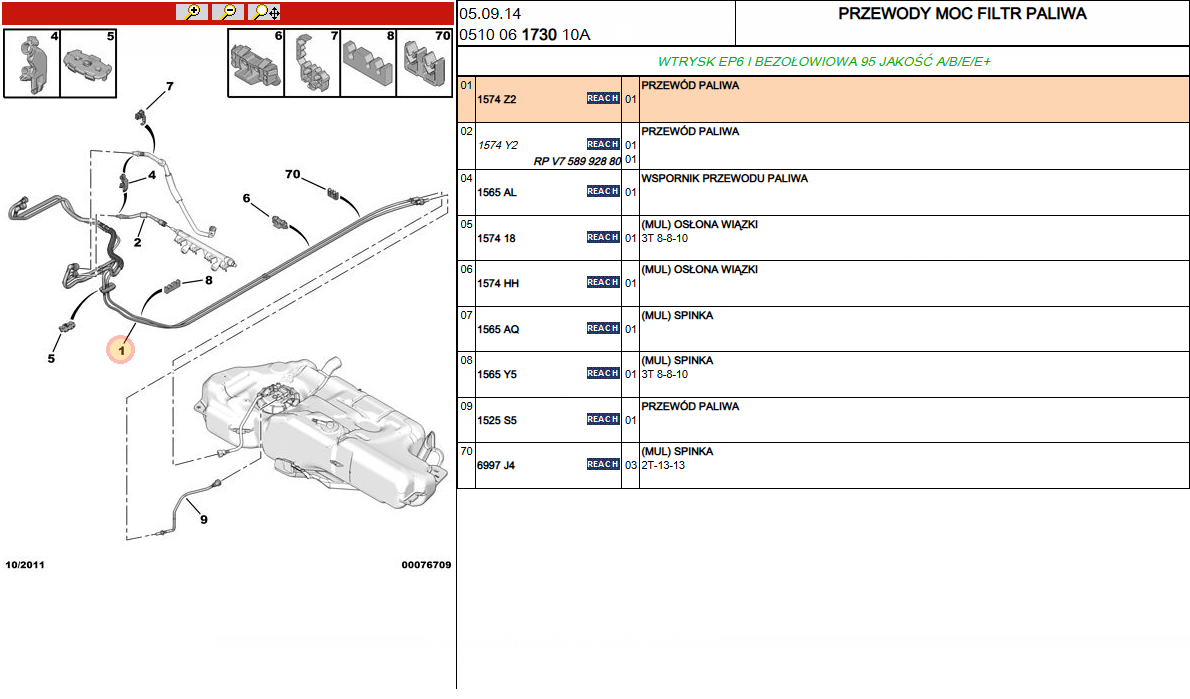This screenshot has height=699, width=1190.
Task: Open part thumbnail 70 clip image
Action: [x=424, y=64]
